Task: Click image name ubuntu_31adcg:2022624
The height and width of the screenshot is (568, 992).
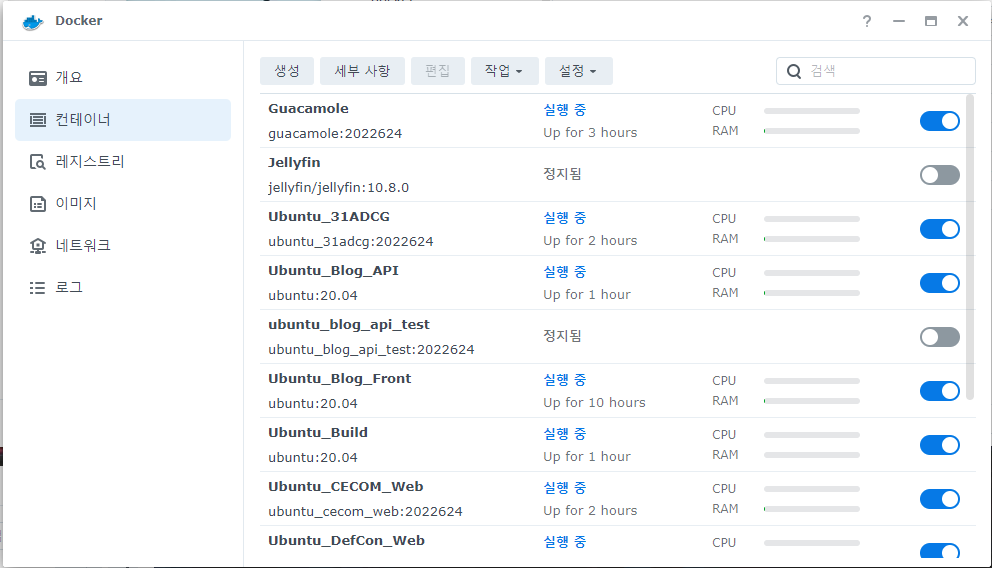Action: pos(350,242)
